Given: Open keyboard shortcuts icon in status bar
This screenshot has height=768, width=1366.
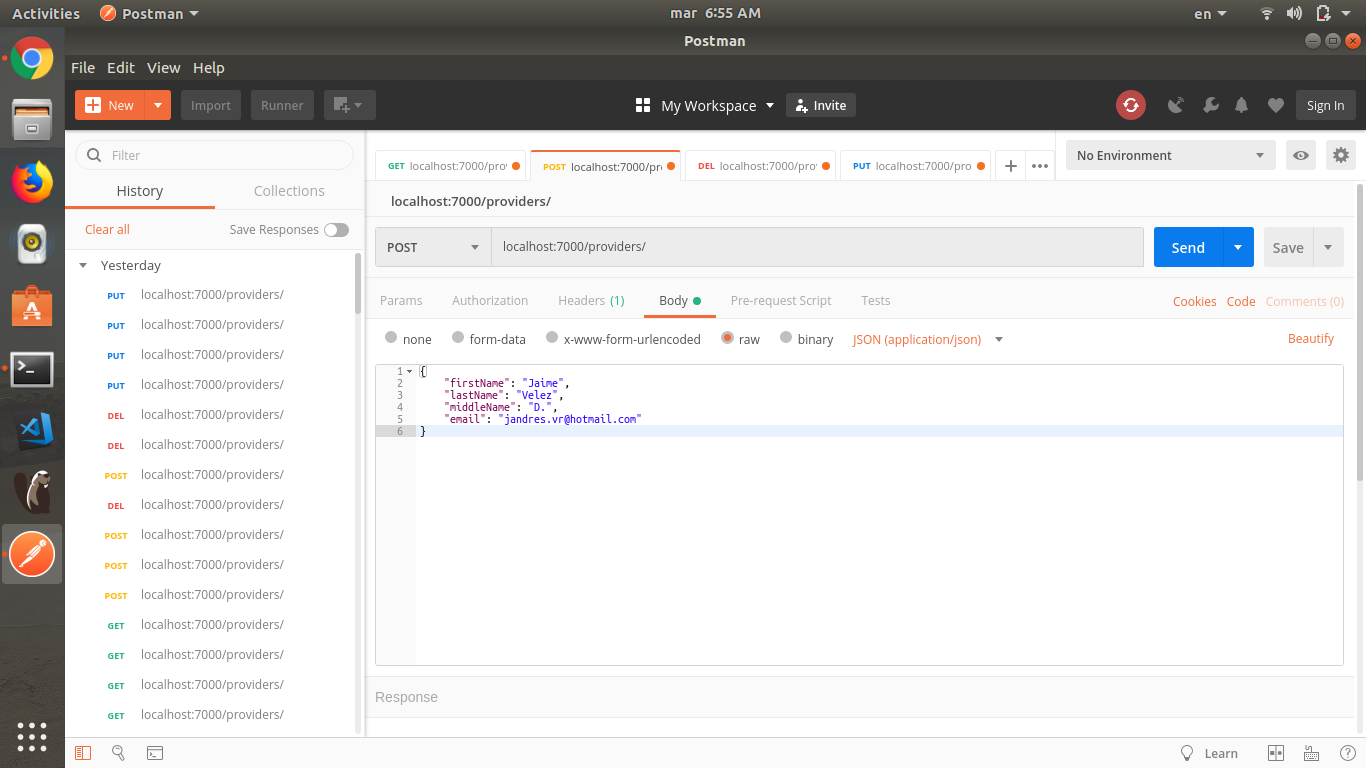Looking at the screenshot, I should pos(1311,753).
